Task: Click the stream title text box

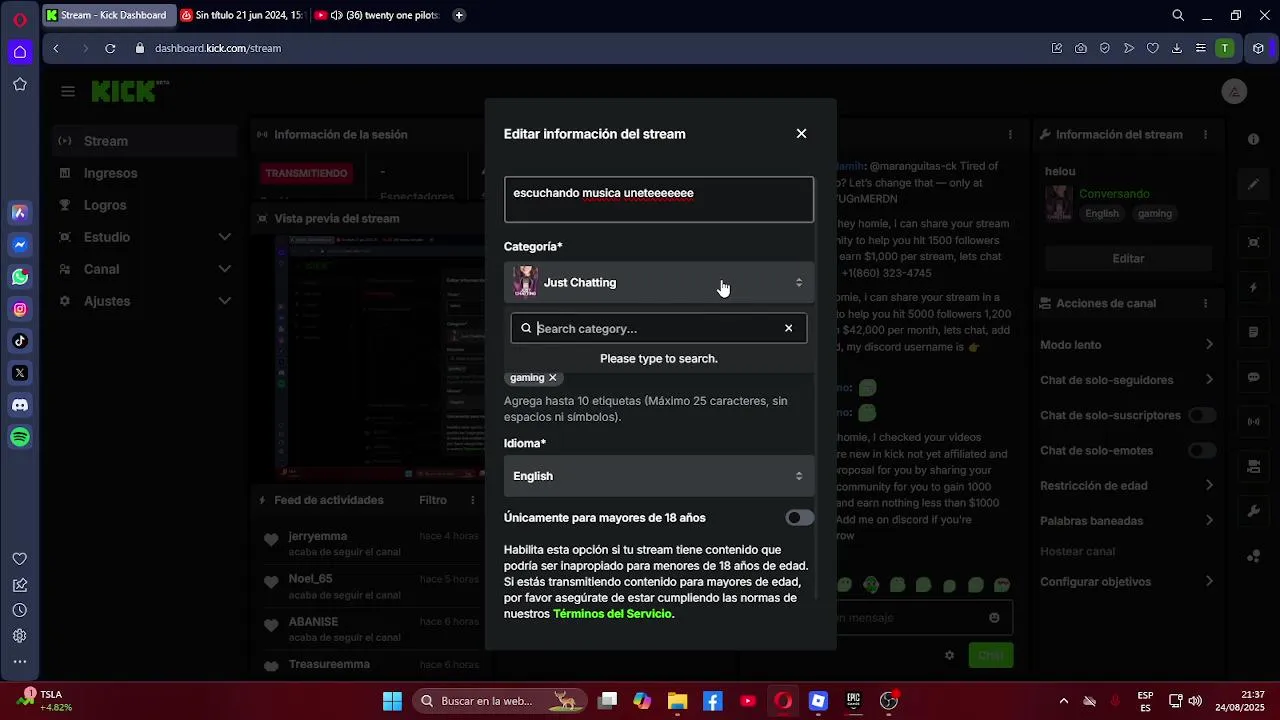Action: 659,199
